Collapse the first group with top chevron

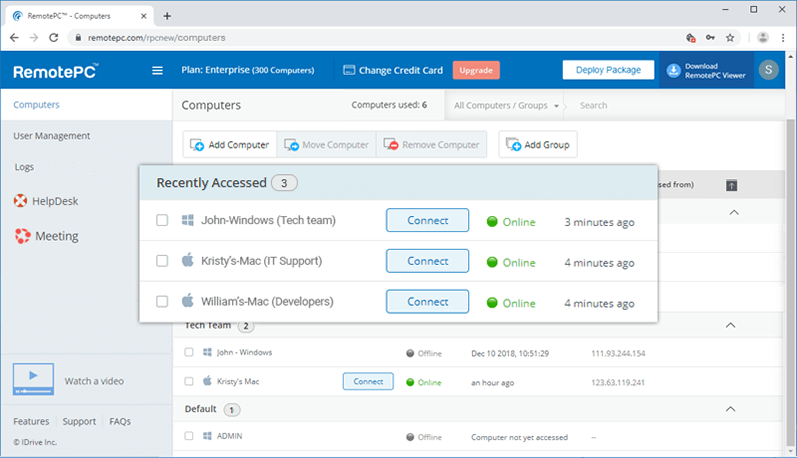coord(734,212)
